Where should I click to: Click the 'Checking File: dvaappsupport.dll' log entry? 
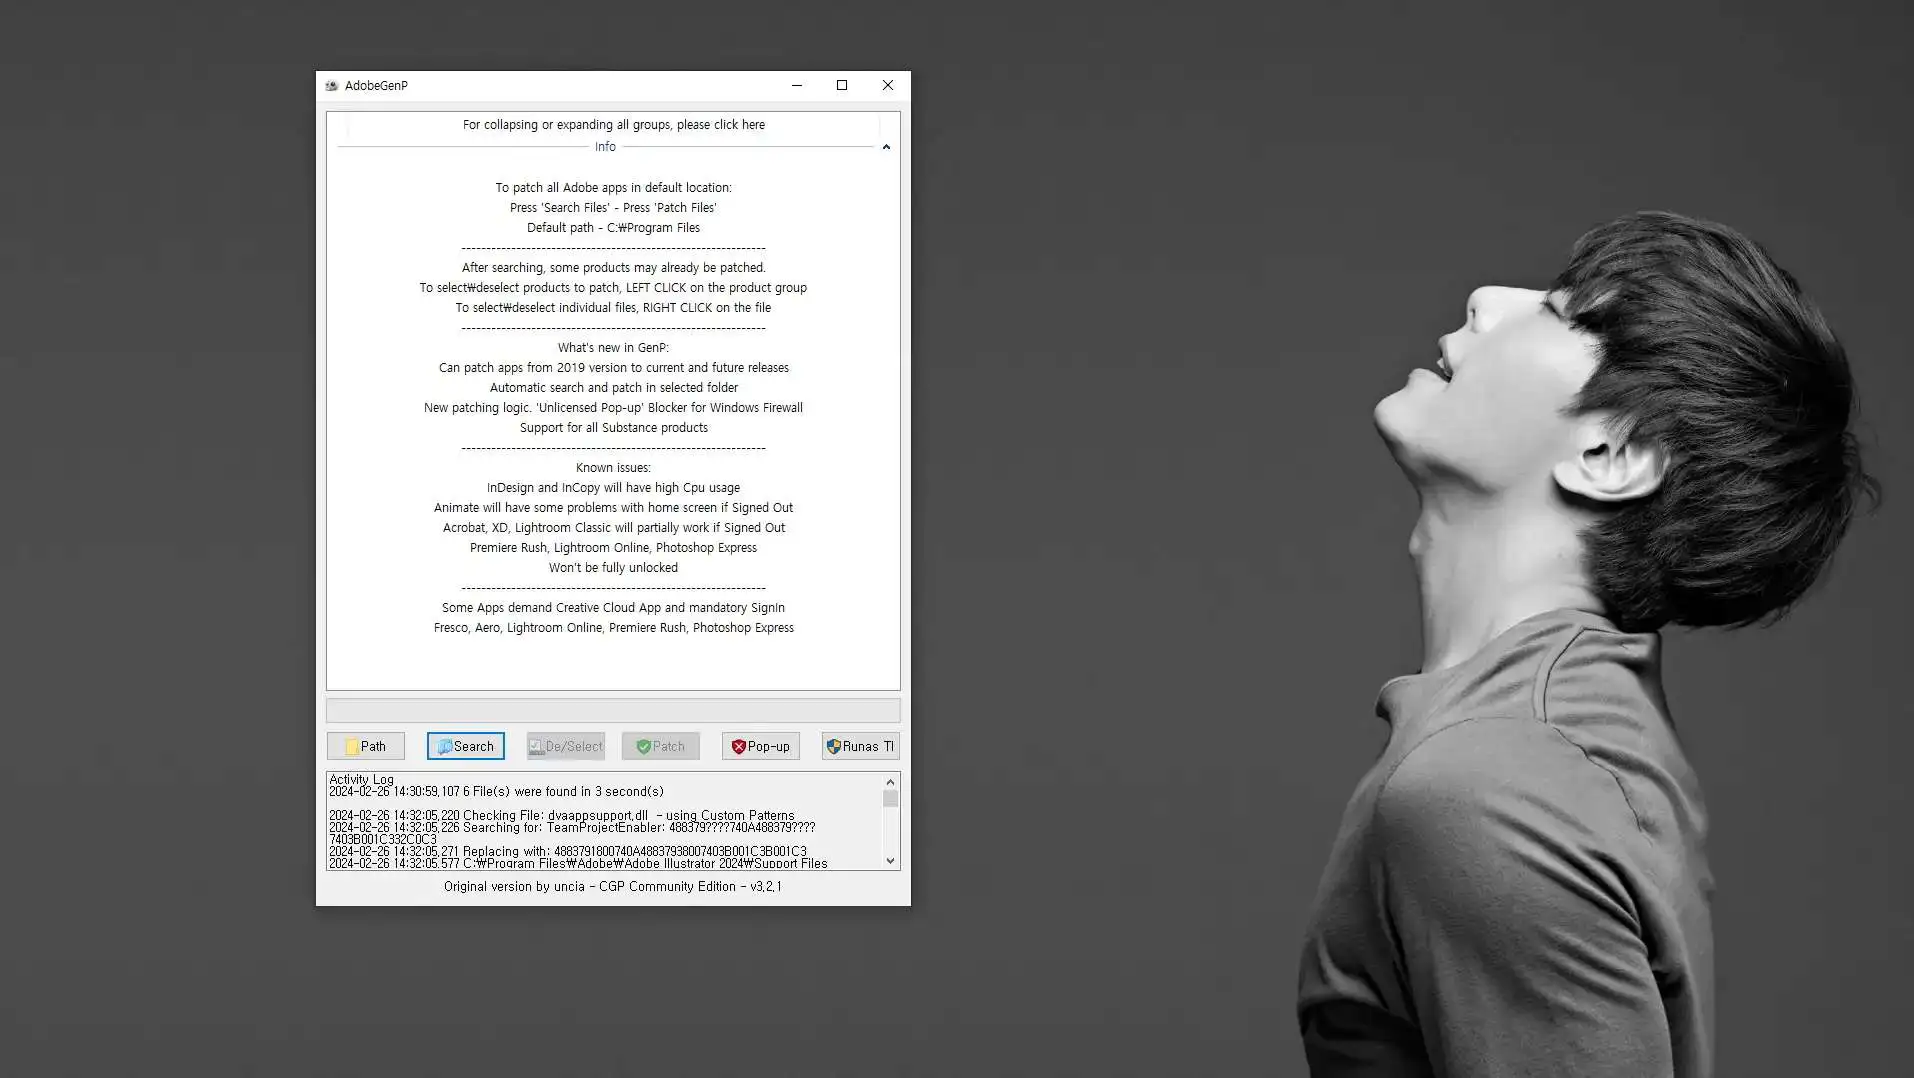pos(562,816)
